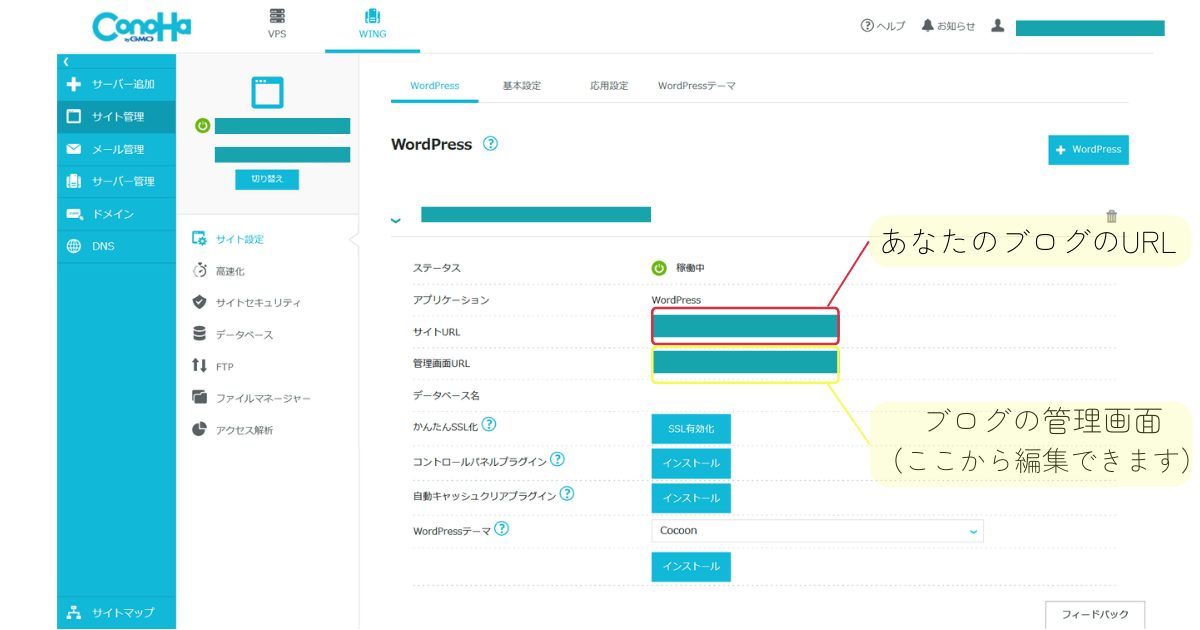Open the FTP settings
This screenshot has width=1200, height=630.
click(x=212, y=366)
